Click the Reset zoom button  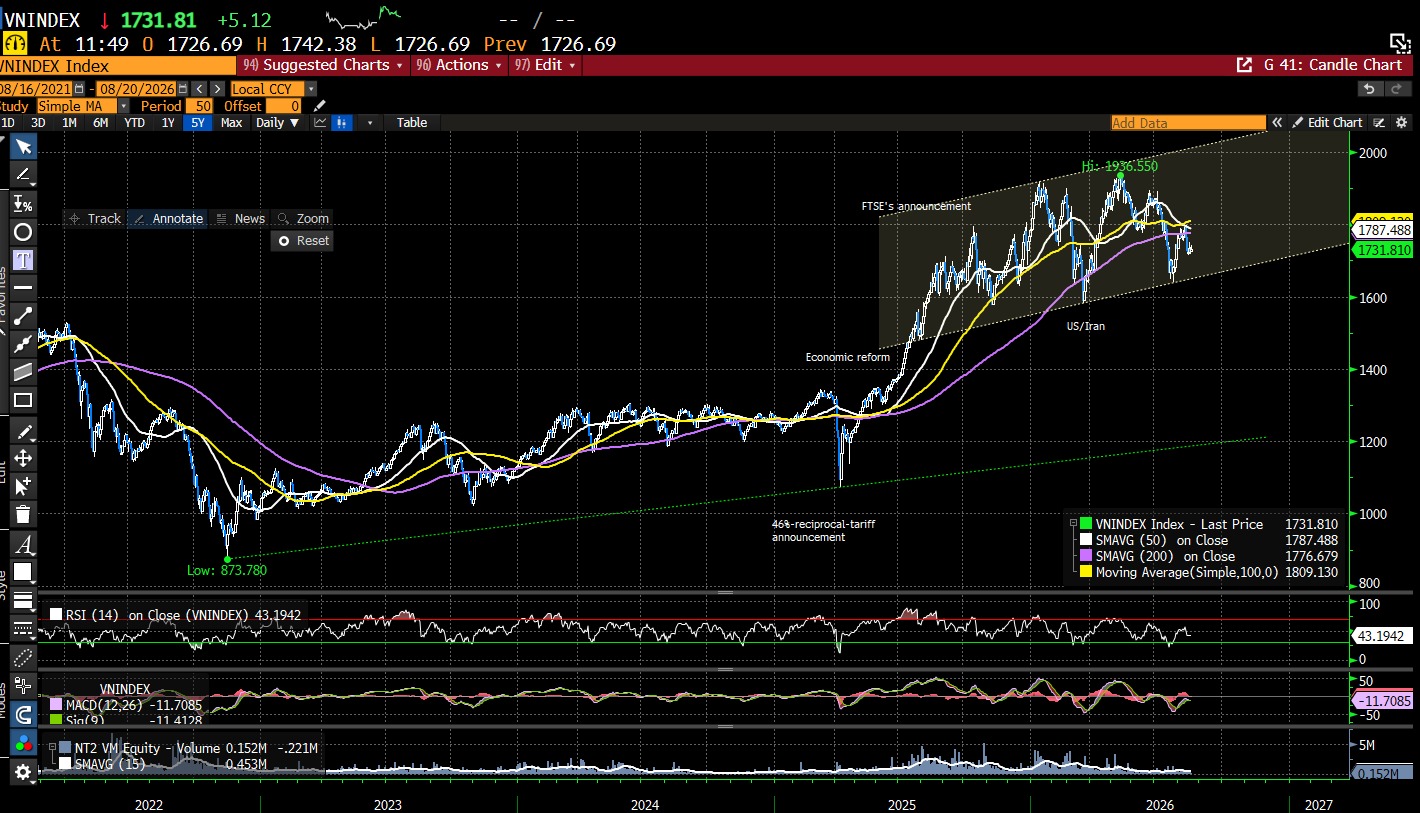click(304, 240)
